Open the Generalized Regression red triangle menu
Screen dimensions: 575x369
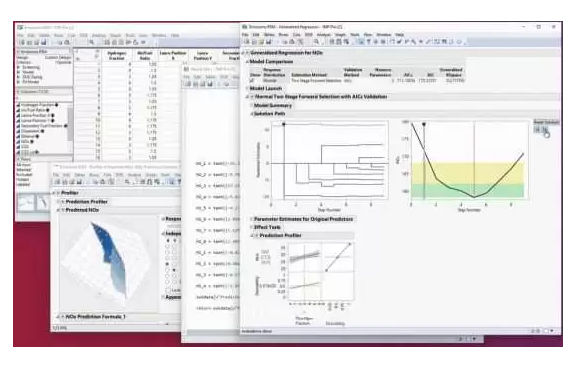[248, 53]
